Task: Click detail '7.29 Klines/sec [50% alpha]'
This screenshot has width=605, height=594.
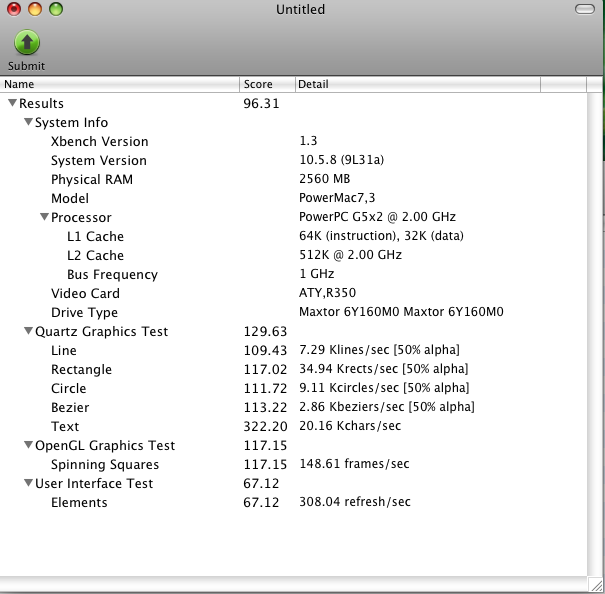Action: pos(380,350)
